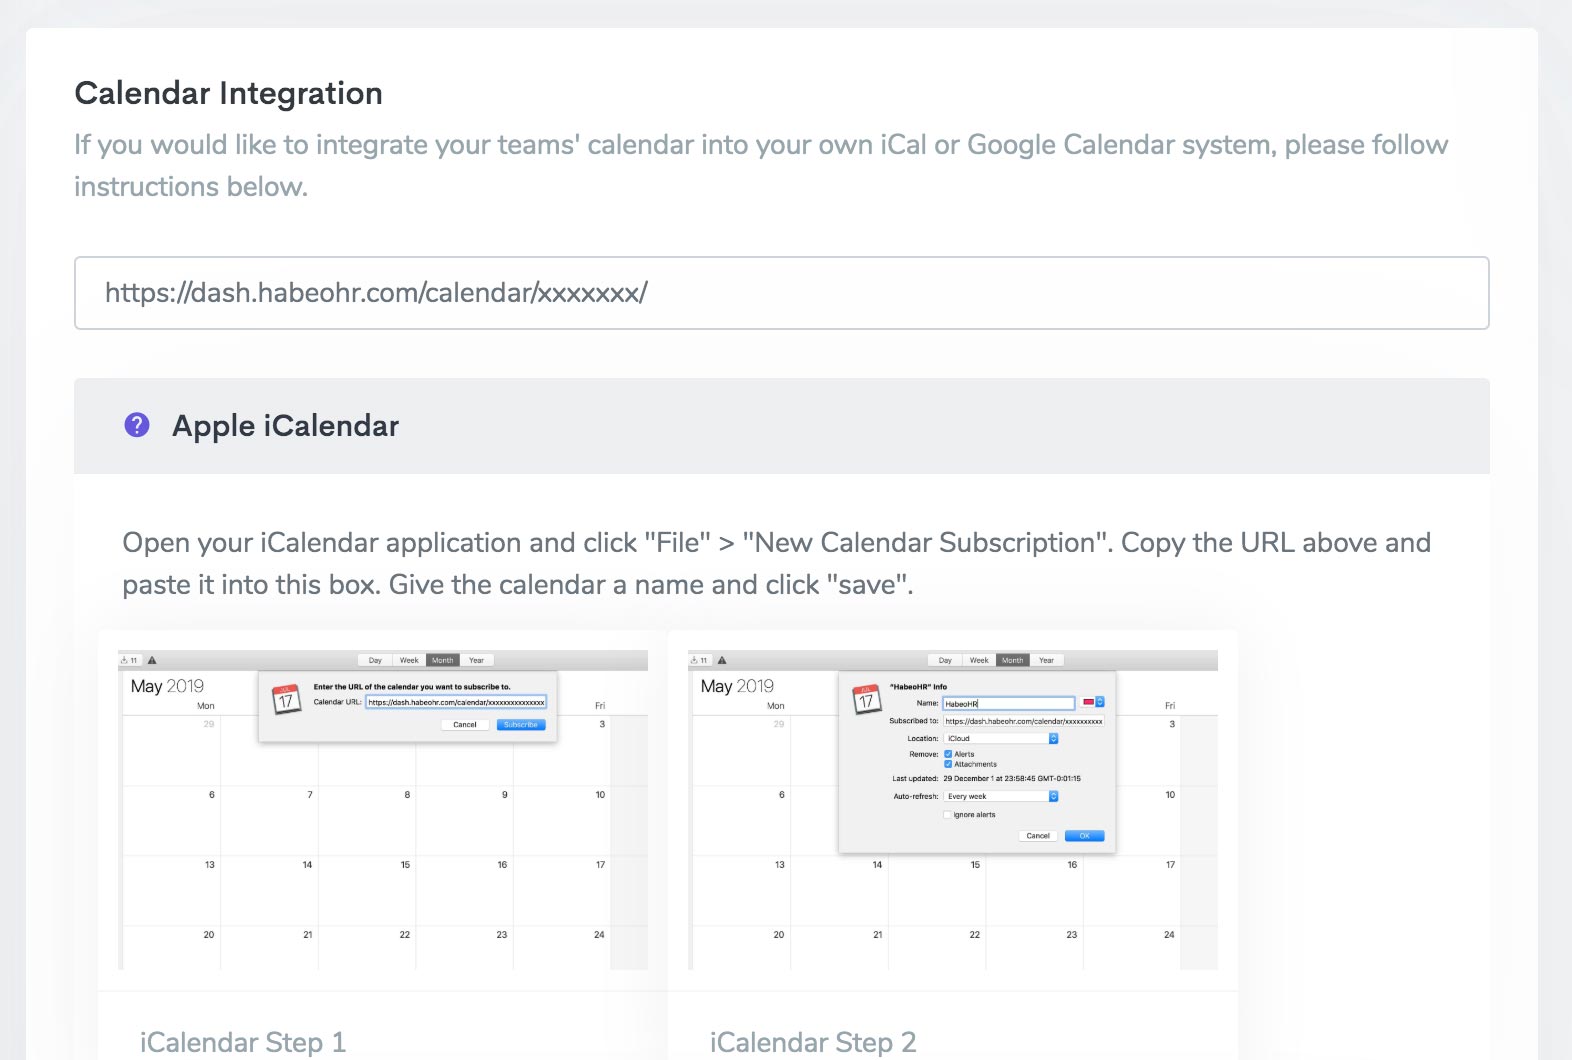Enable the Ignore alerts checkbox
The height and width of the screenshot is (1060, 1572).
tap(948, 815)
